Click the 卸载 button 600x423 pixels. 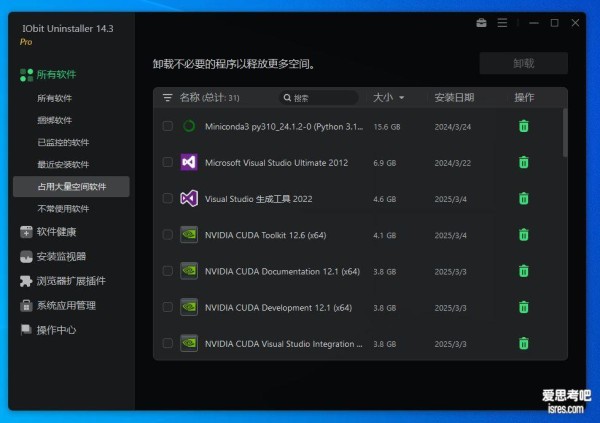point(523,63)
